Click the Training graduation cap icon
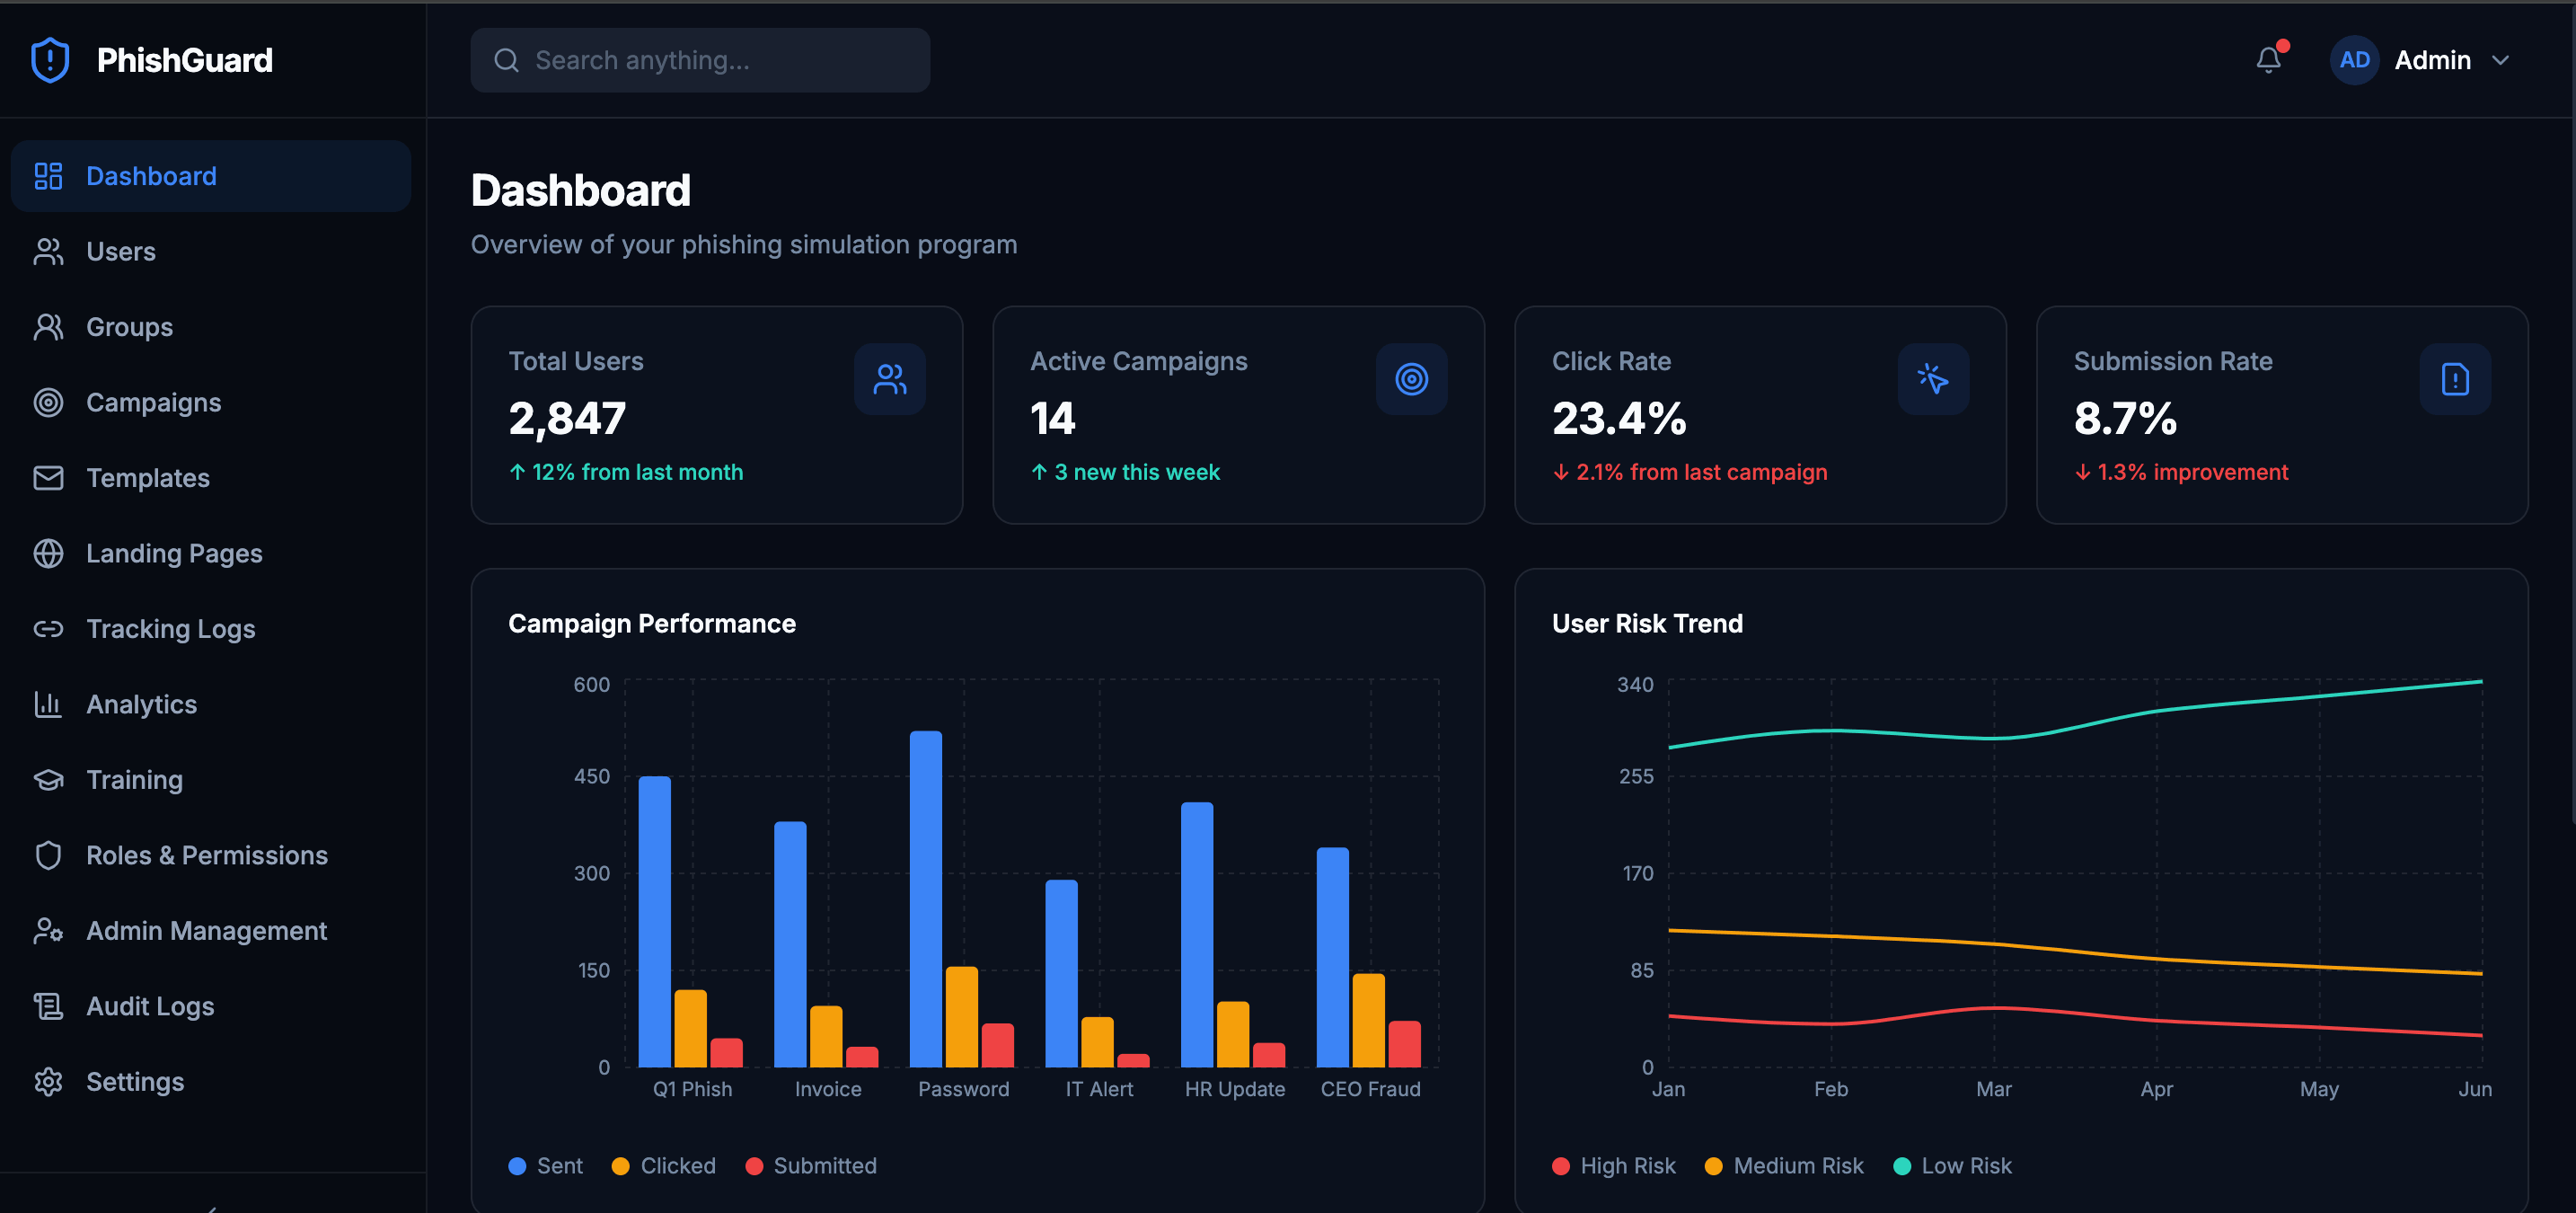 [x=48, y=780]
